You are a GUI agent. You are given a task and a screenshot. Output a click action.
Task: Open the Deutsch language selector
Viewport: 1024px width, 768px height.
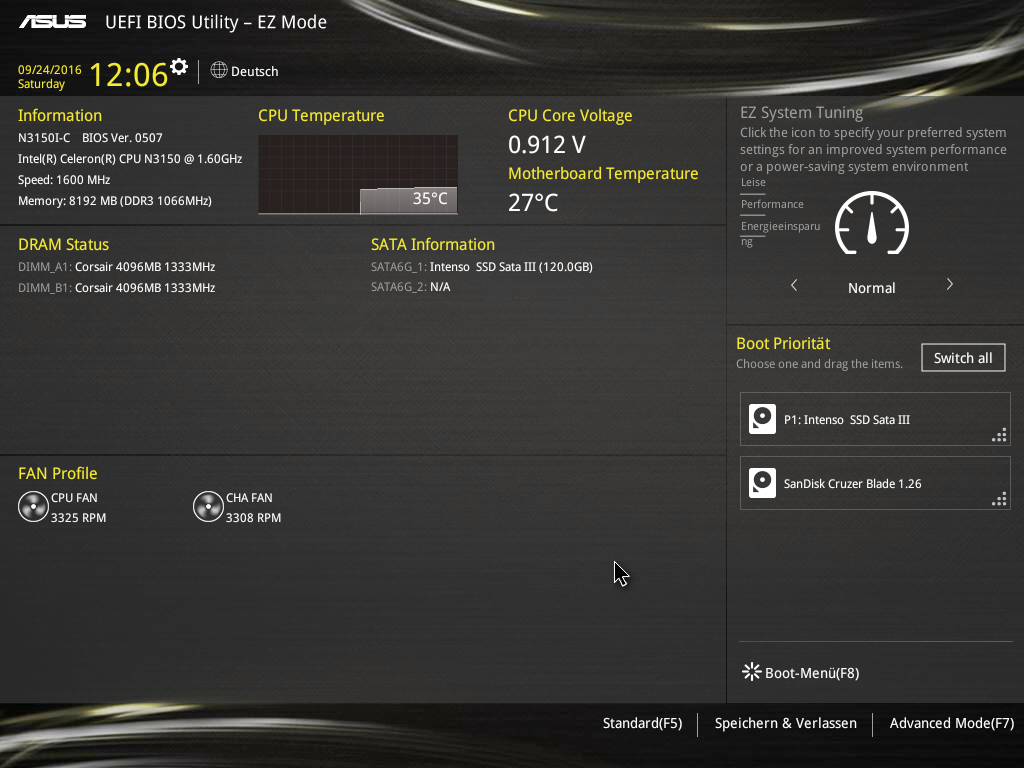(244, 71)
